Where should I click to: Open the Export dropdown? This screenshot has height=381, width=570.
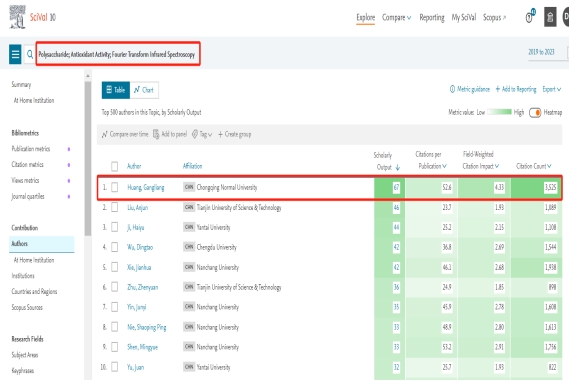[551, 89]
